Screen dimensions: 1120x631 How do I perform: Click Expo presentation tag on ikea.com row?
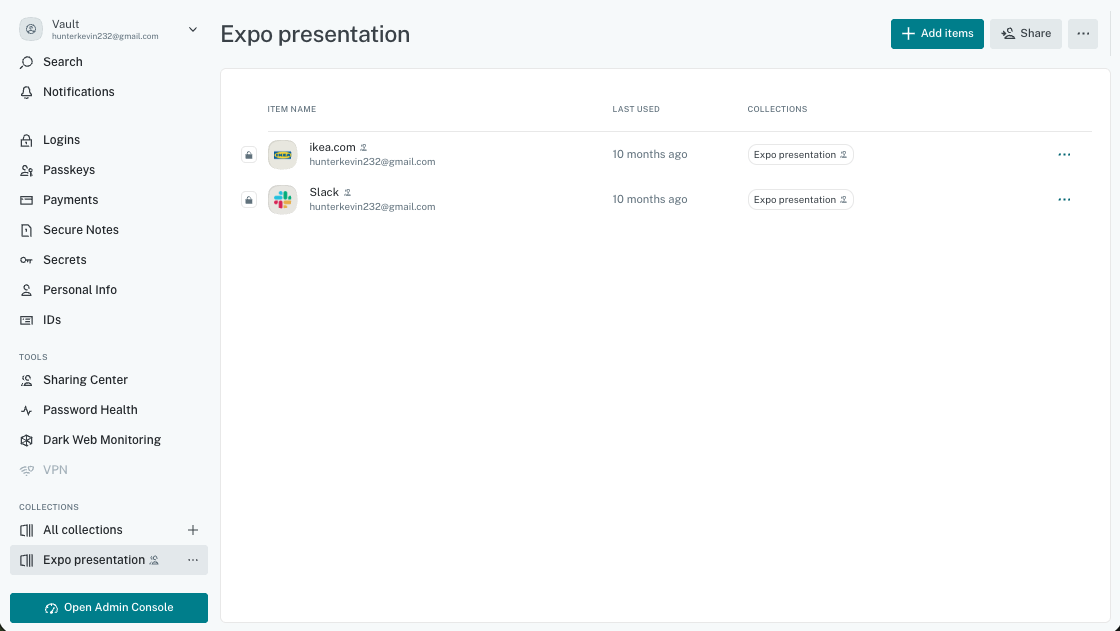pos(800,155)
